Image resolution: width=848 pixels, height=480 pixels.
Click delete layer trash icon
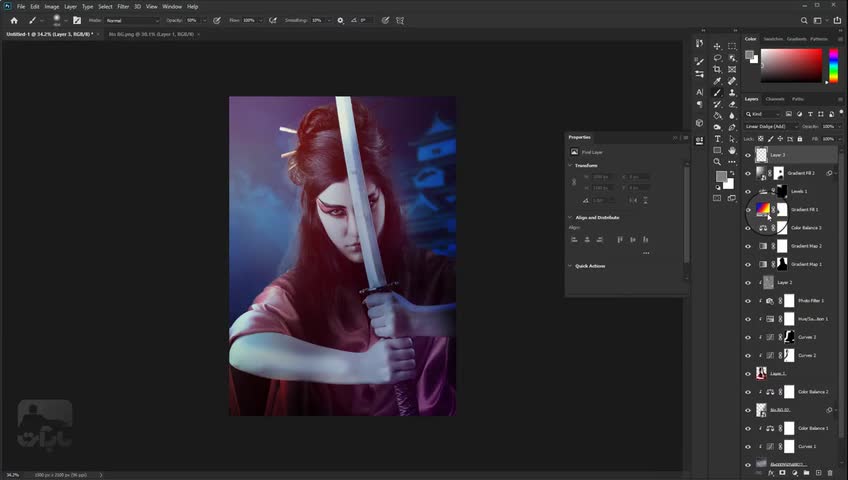click(x=831, y=472)
